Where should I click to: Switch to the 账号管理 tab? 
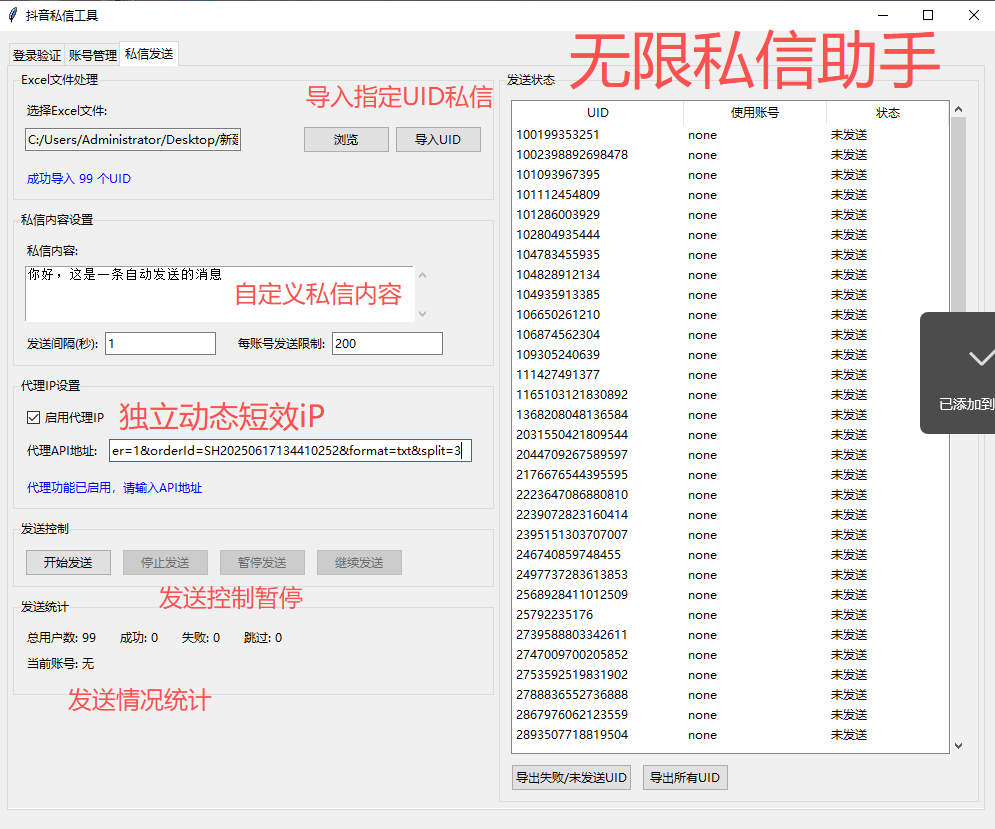pyautogui.click(x=92, y=55)
